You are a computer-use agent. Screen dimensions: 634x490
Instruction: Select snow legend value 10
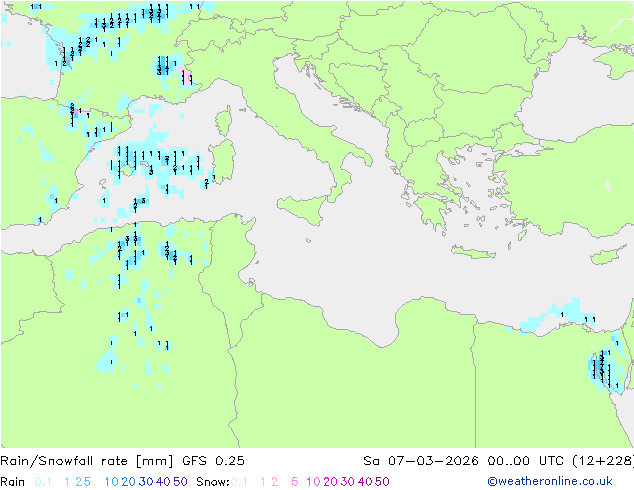(313, 482)
